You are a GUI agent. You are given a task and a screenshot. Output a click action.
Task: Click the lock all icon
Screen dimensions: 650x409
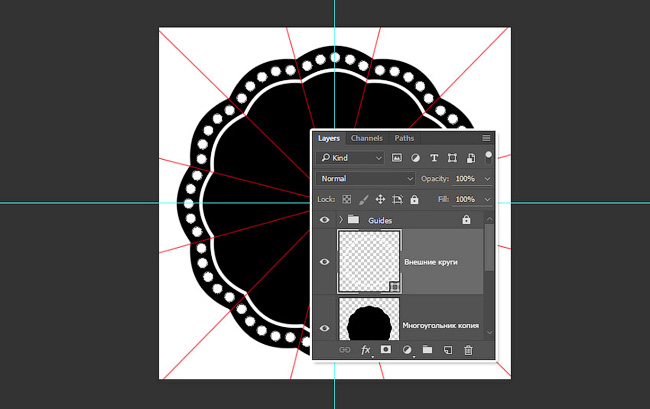(x=414, y=200)
